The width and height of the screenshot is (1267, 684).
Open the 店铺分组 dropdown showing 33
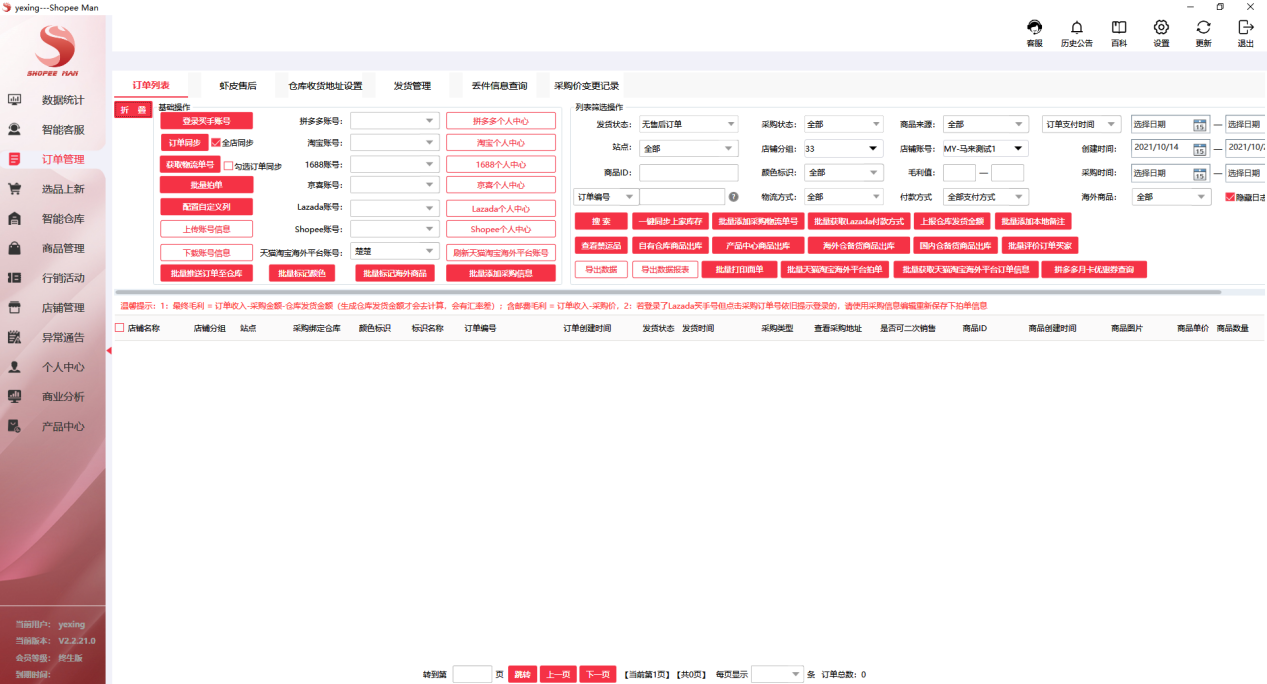(843, 146)
